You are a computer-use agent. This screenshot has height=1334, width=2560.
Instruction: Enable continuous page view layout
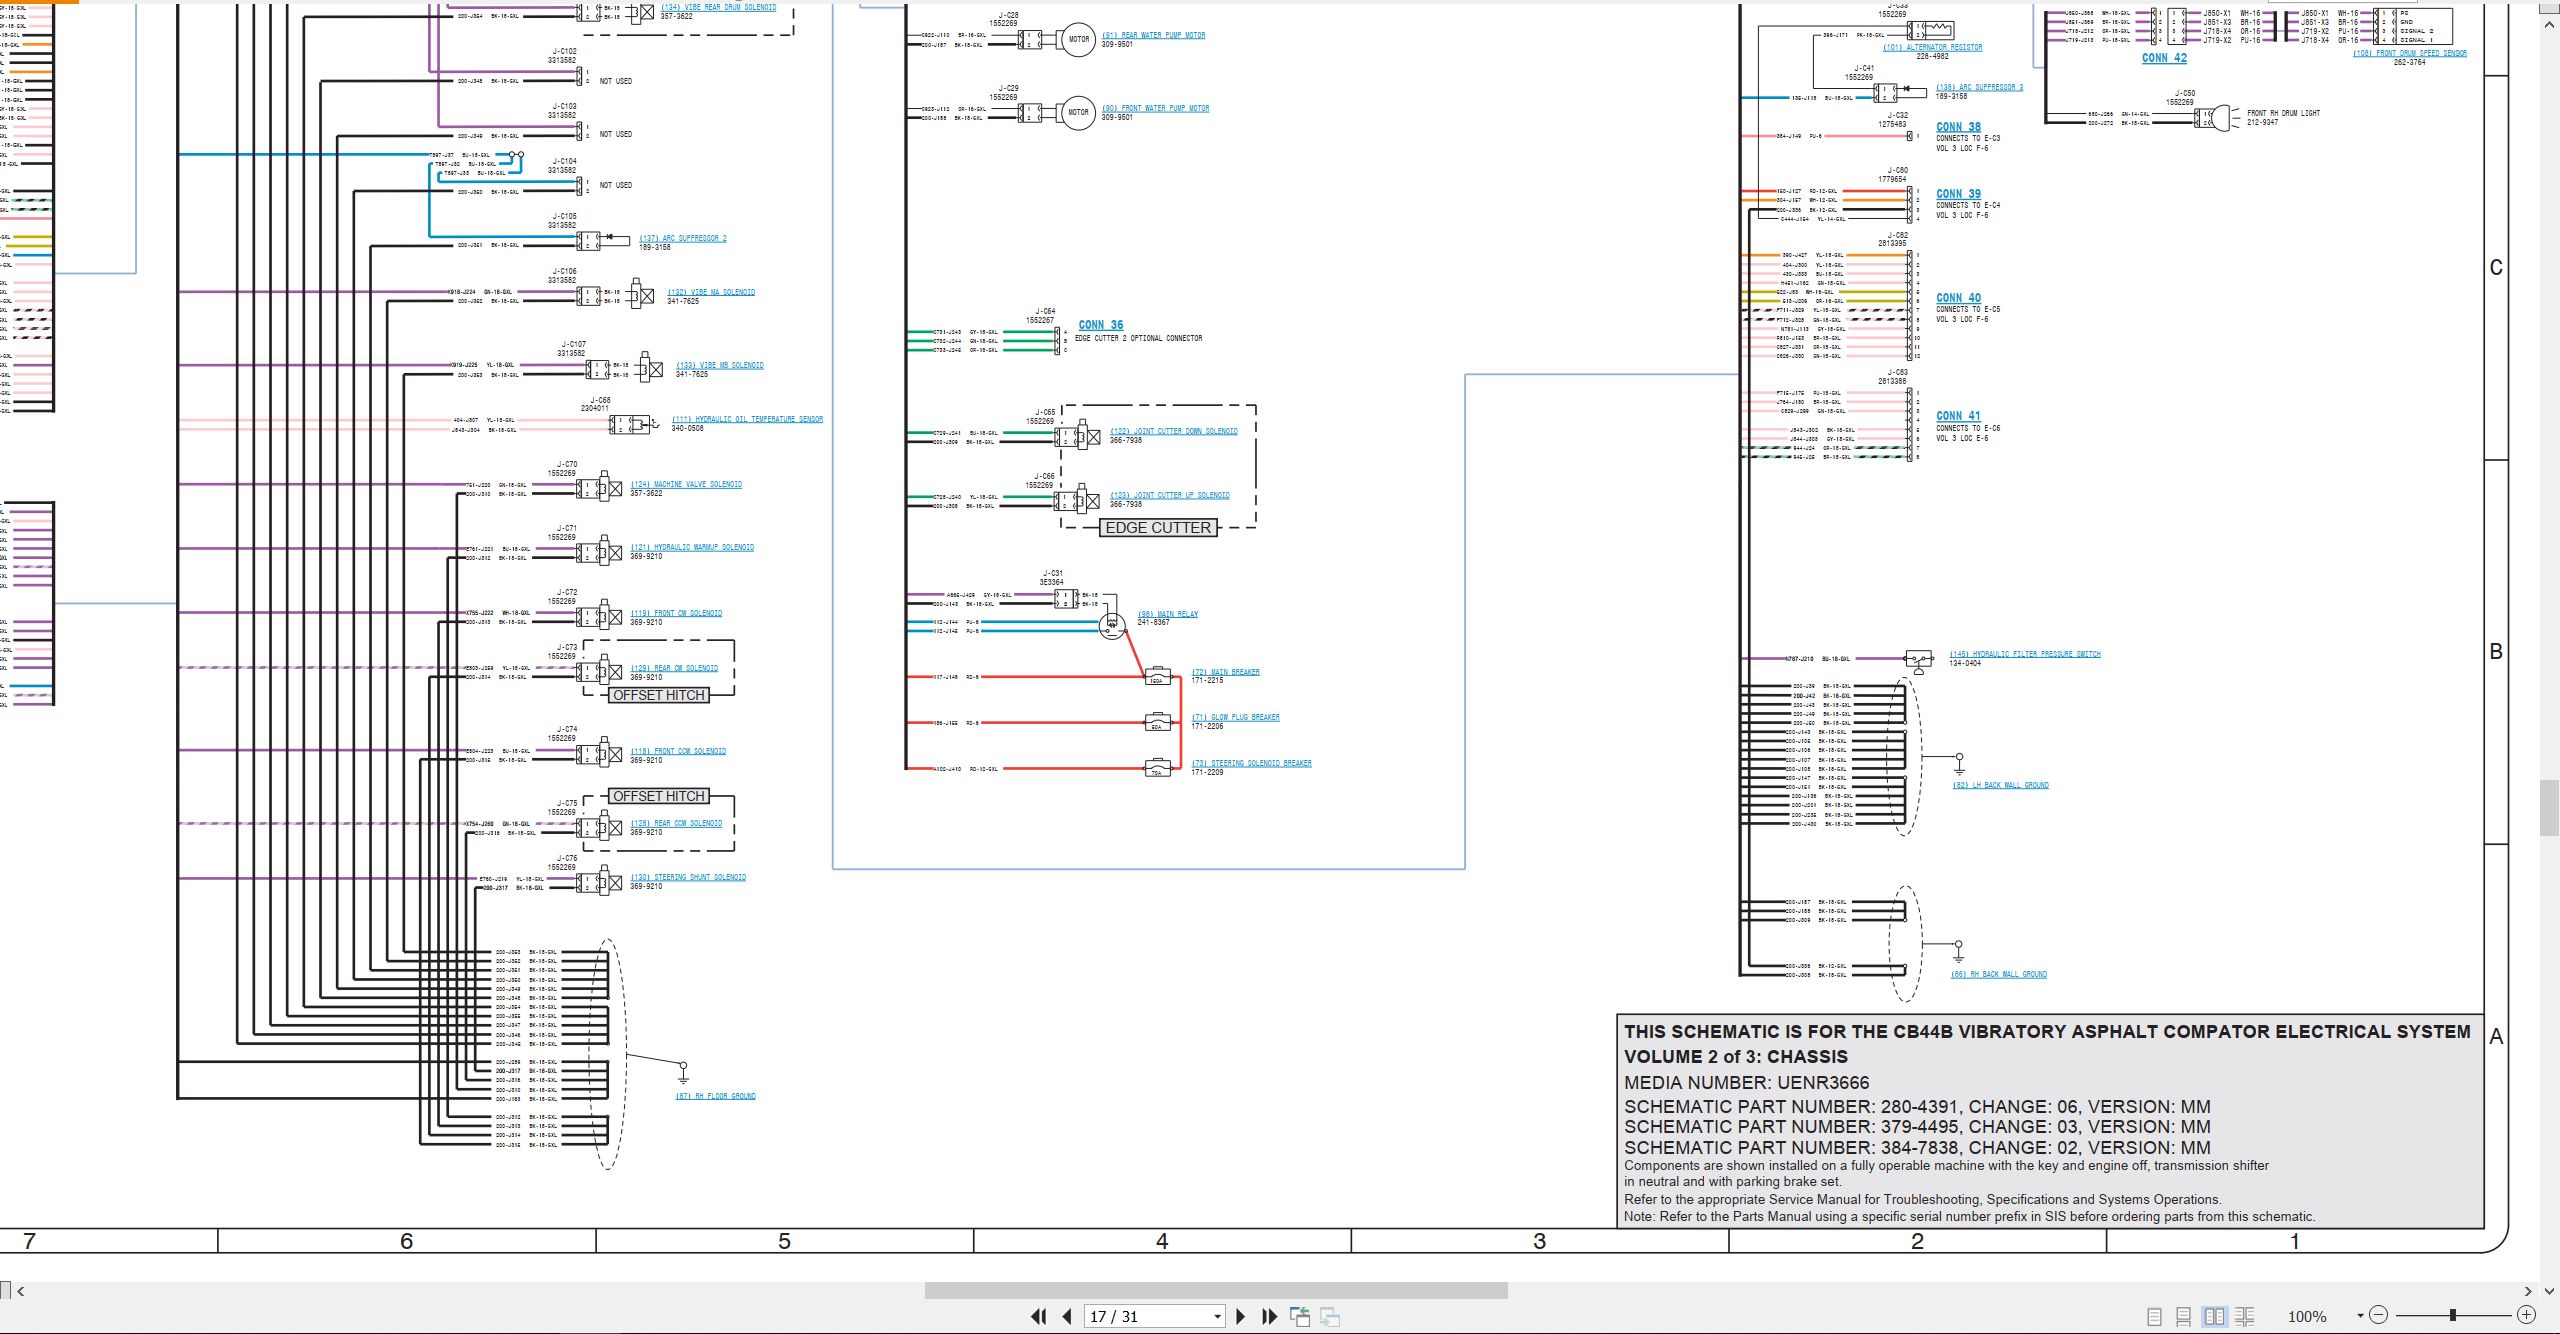pyautogui.click(x=2184, y=1316)
